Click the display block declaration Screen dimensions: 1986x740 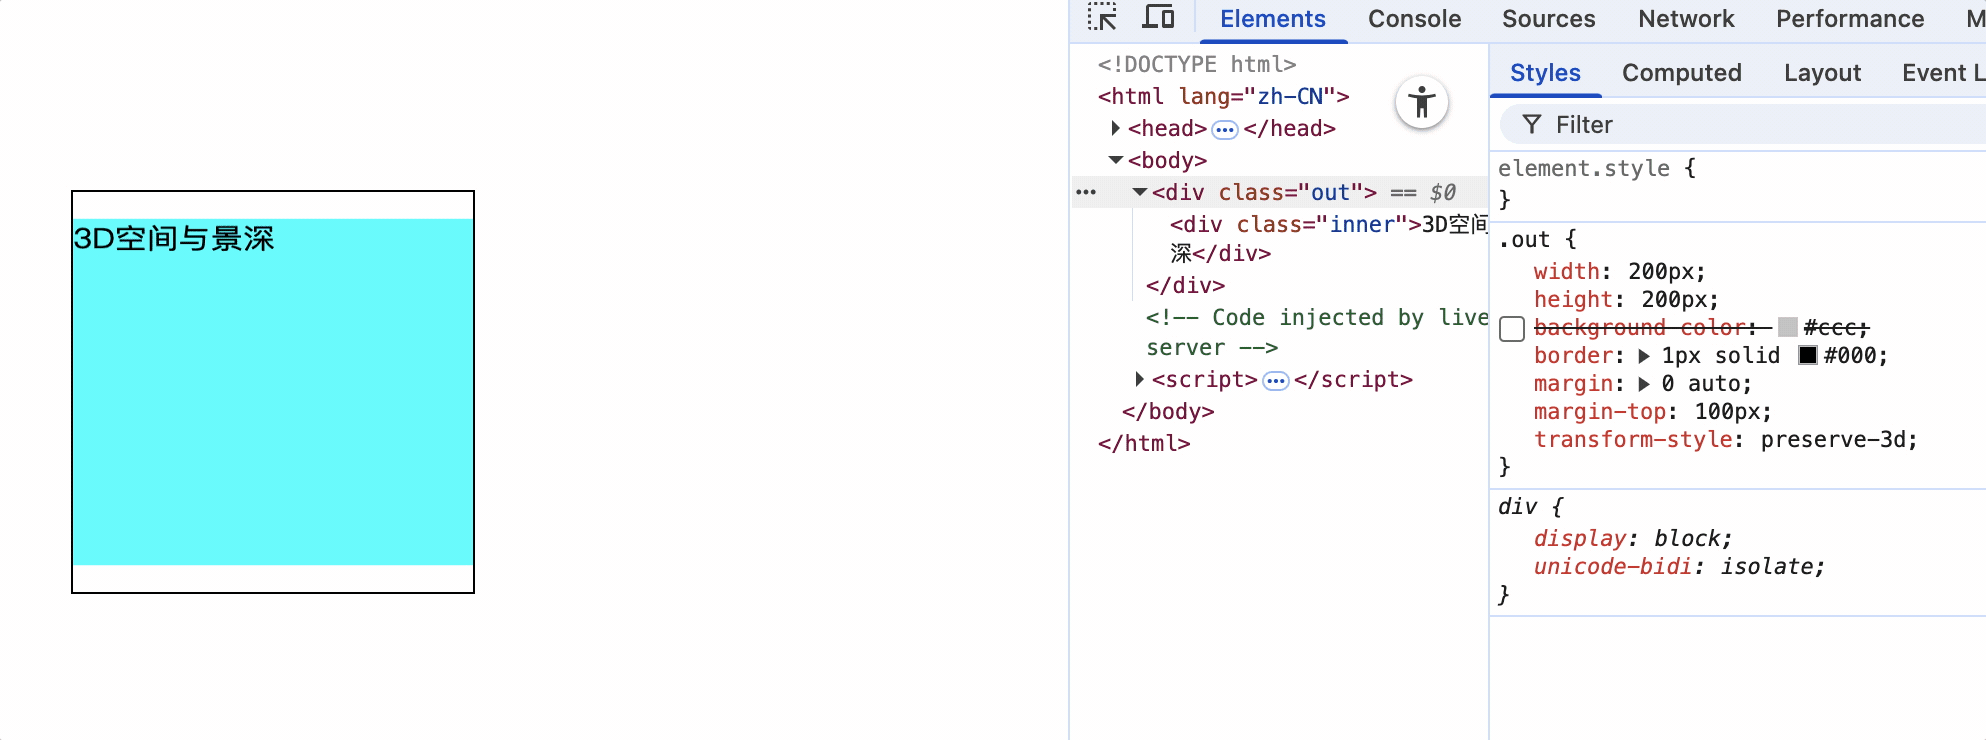[1633, 538]
